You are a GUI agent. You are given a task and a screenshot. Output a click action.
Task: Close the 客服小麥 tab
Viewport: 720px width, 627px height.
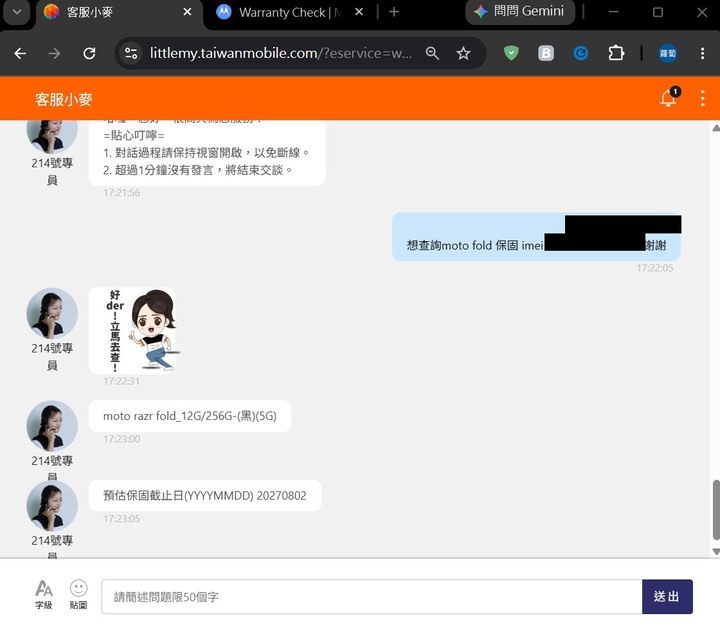point(187,12)
